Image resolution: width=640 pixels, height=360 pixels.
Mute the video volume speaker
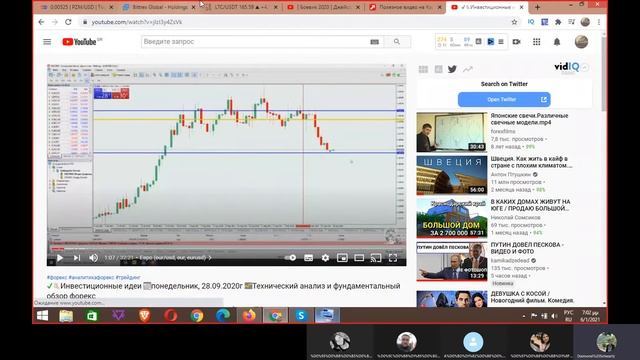(93, 258)
